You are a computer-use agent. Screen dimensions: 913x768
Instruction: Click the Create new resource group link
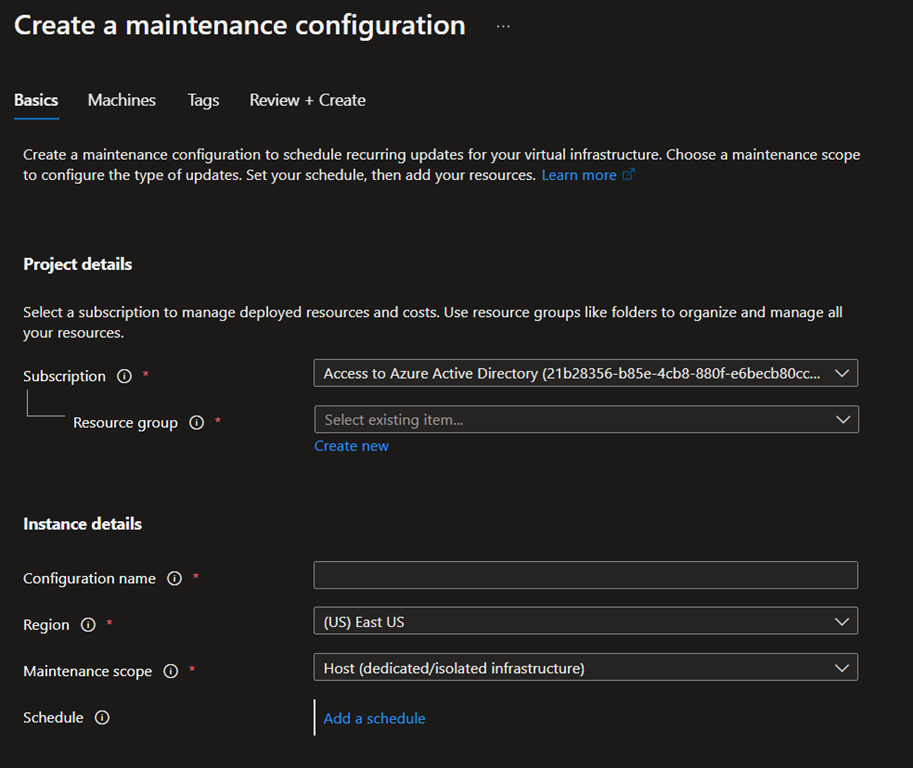click(351, 446)
